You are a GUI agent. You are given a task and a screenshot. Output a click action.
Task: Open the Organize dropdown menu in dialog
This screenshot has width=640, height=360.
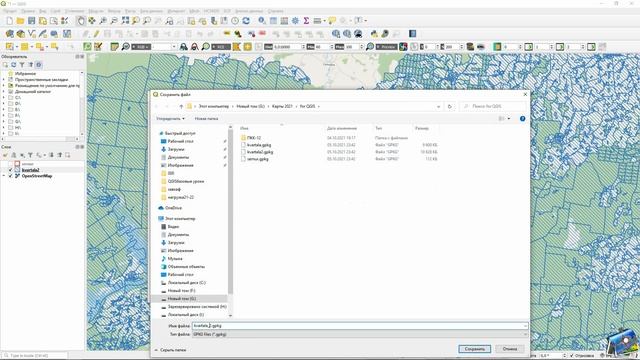coord(170,119)
